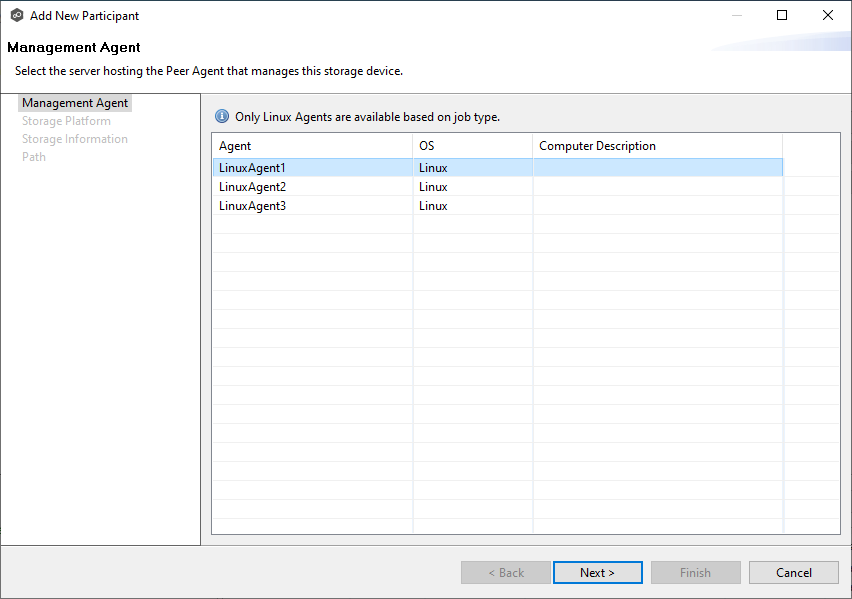Minimize the Add New Participant window
Screen dimensions: 852x599
pyautogui.click(x=736, y=15)
